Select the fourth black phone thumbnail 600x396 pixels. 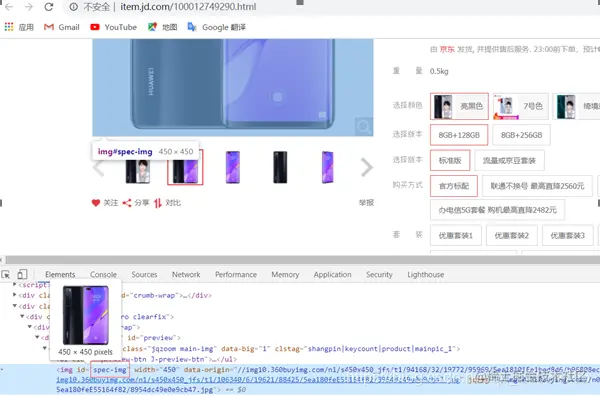(x=280, y=167)
